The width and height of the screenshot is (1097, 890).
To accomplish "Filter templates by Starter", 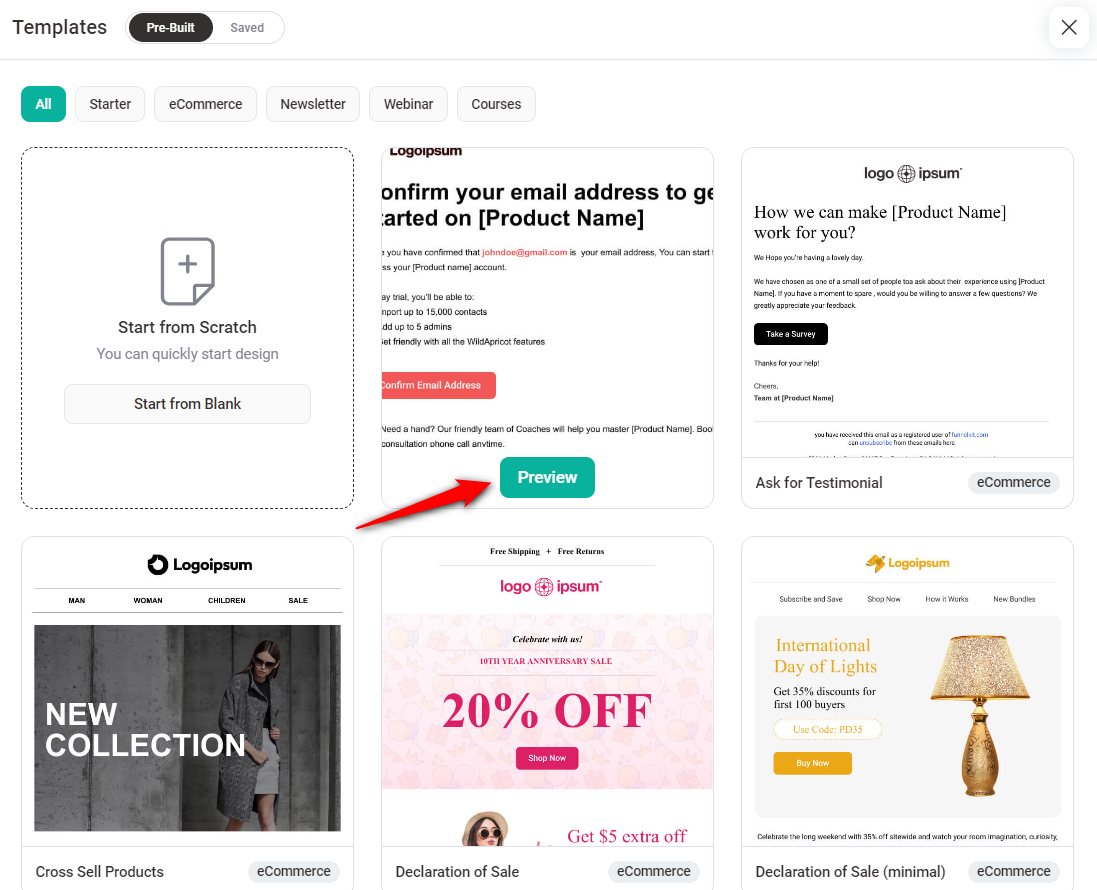I will pyautogui.click(x=110, y=104).
